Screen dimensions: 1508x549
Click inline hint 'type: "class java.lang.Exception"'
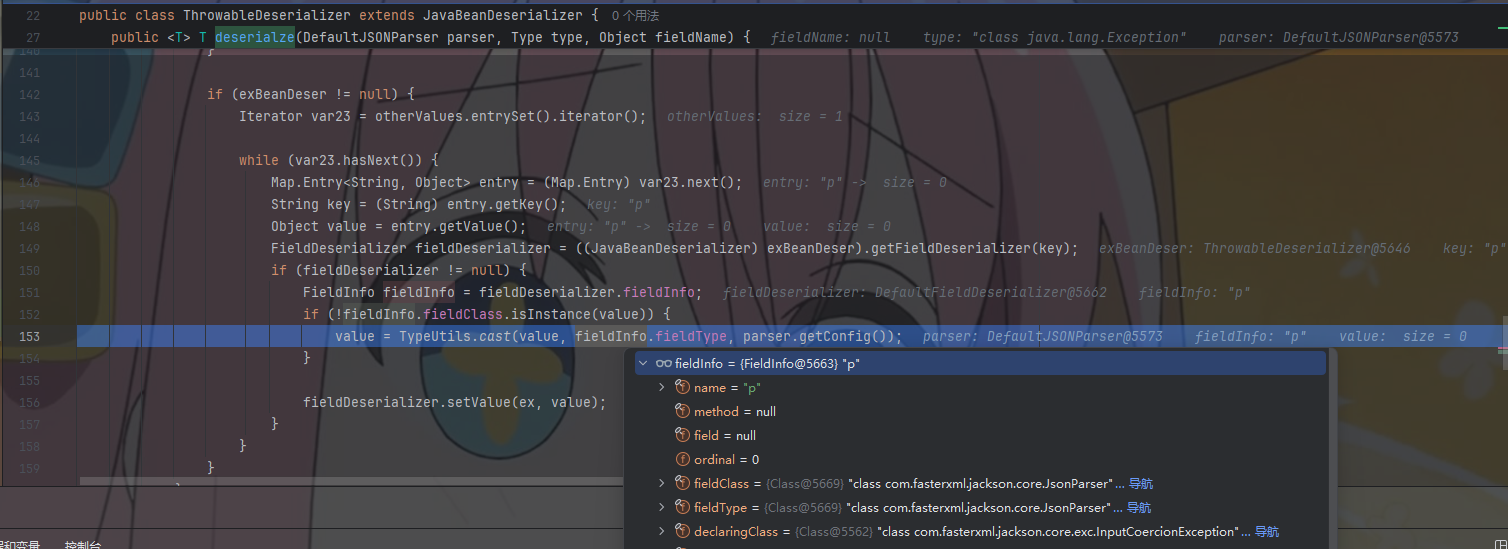tap(1055, 37)
